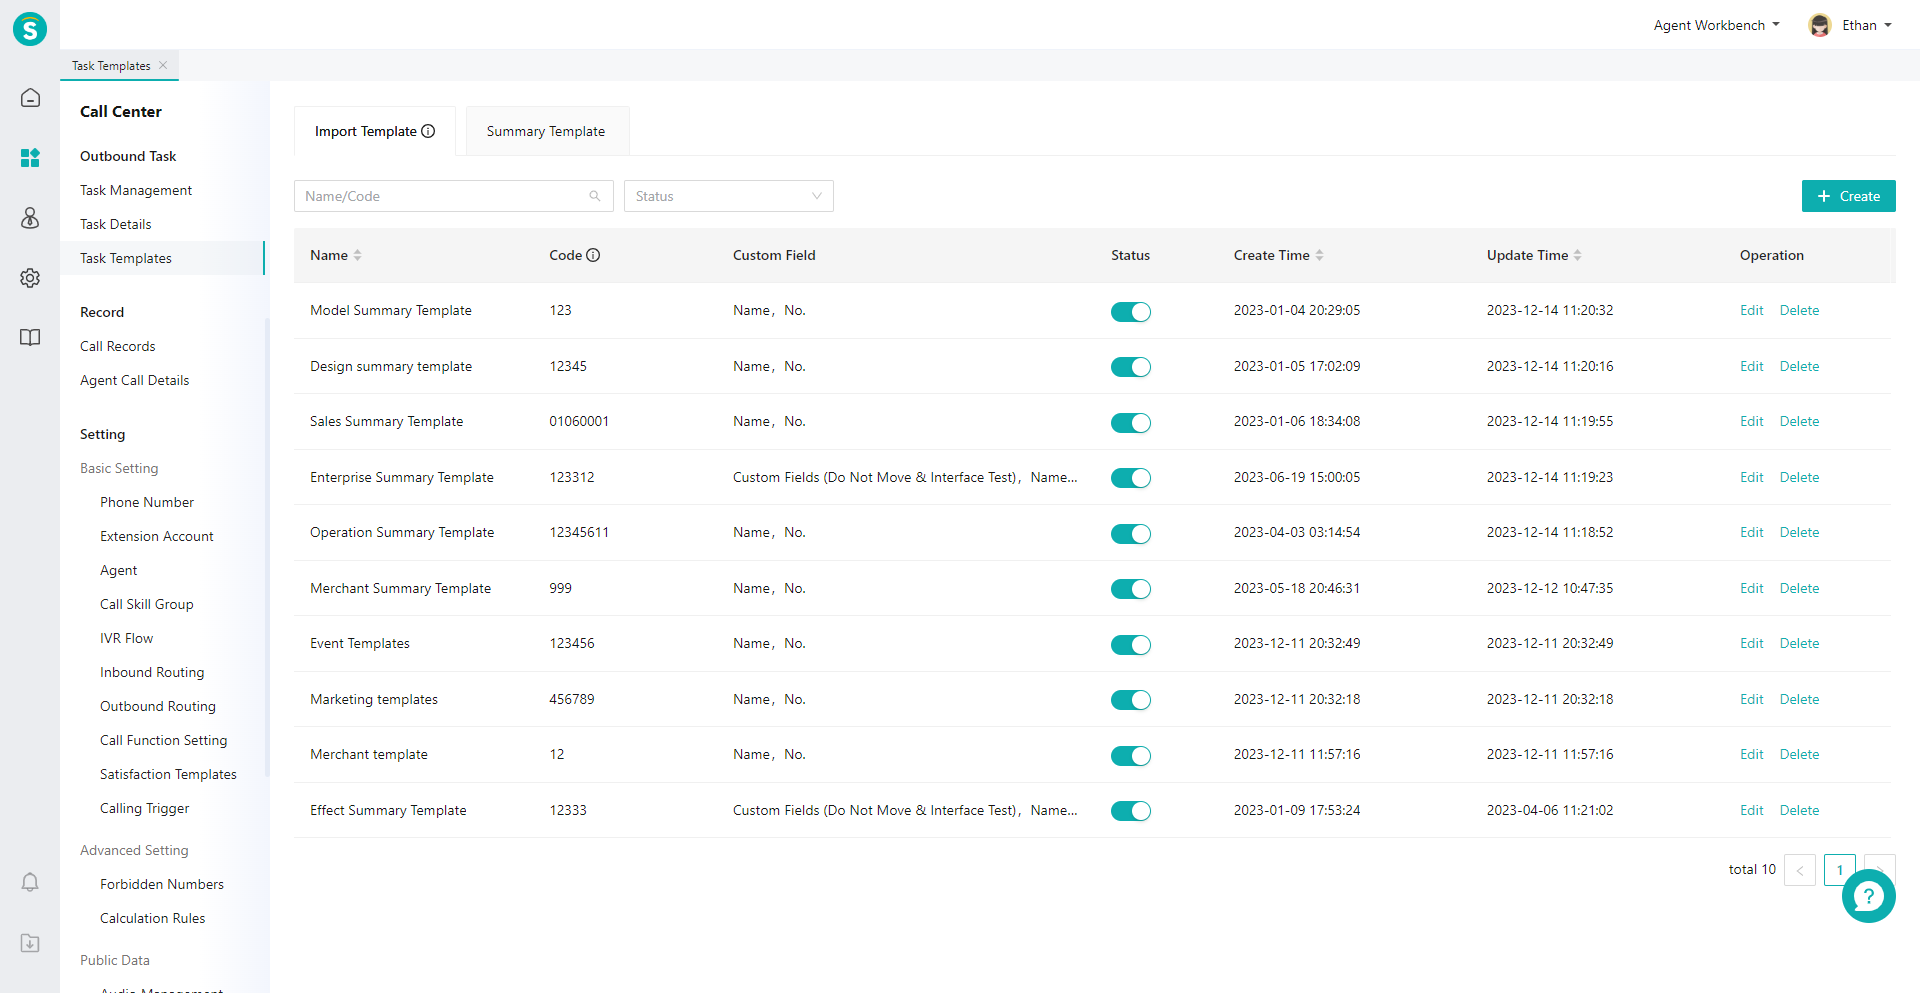
Task: Click the search magnifier in Name/Code field
Action: pyautogui.click(x=595, y=196)
